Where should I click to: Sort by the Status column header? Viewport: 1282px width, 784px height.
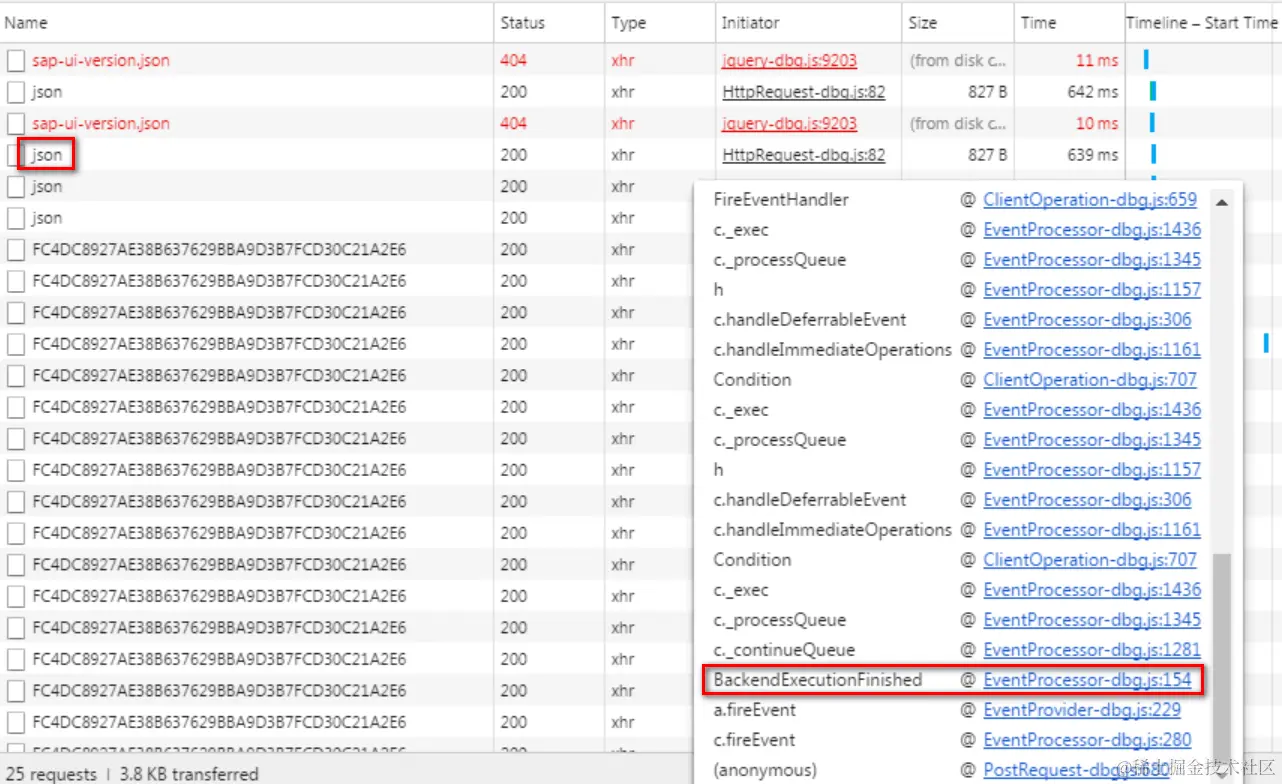pos(549,22)
